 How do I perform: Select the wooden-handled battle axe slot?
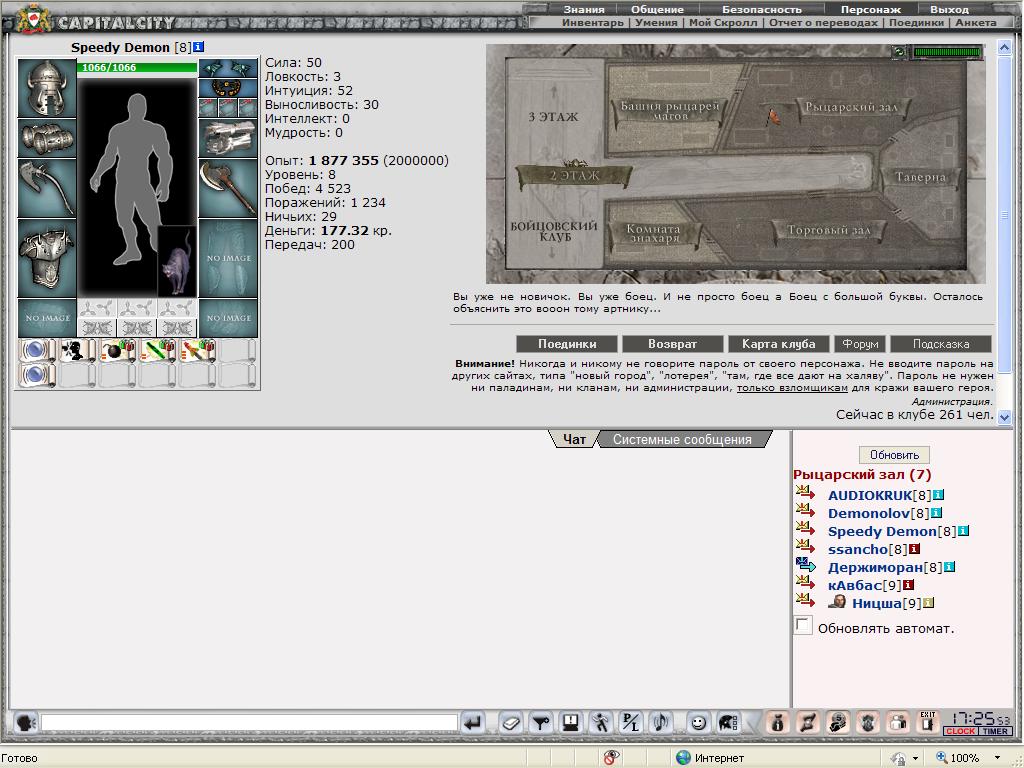228,188
